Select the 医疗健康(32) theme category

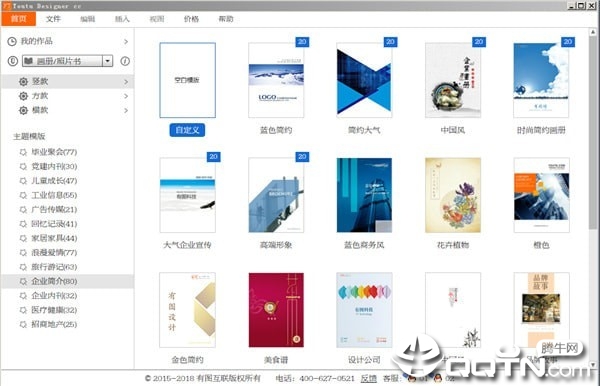(x=54, y=310)
